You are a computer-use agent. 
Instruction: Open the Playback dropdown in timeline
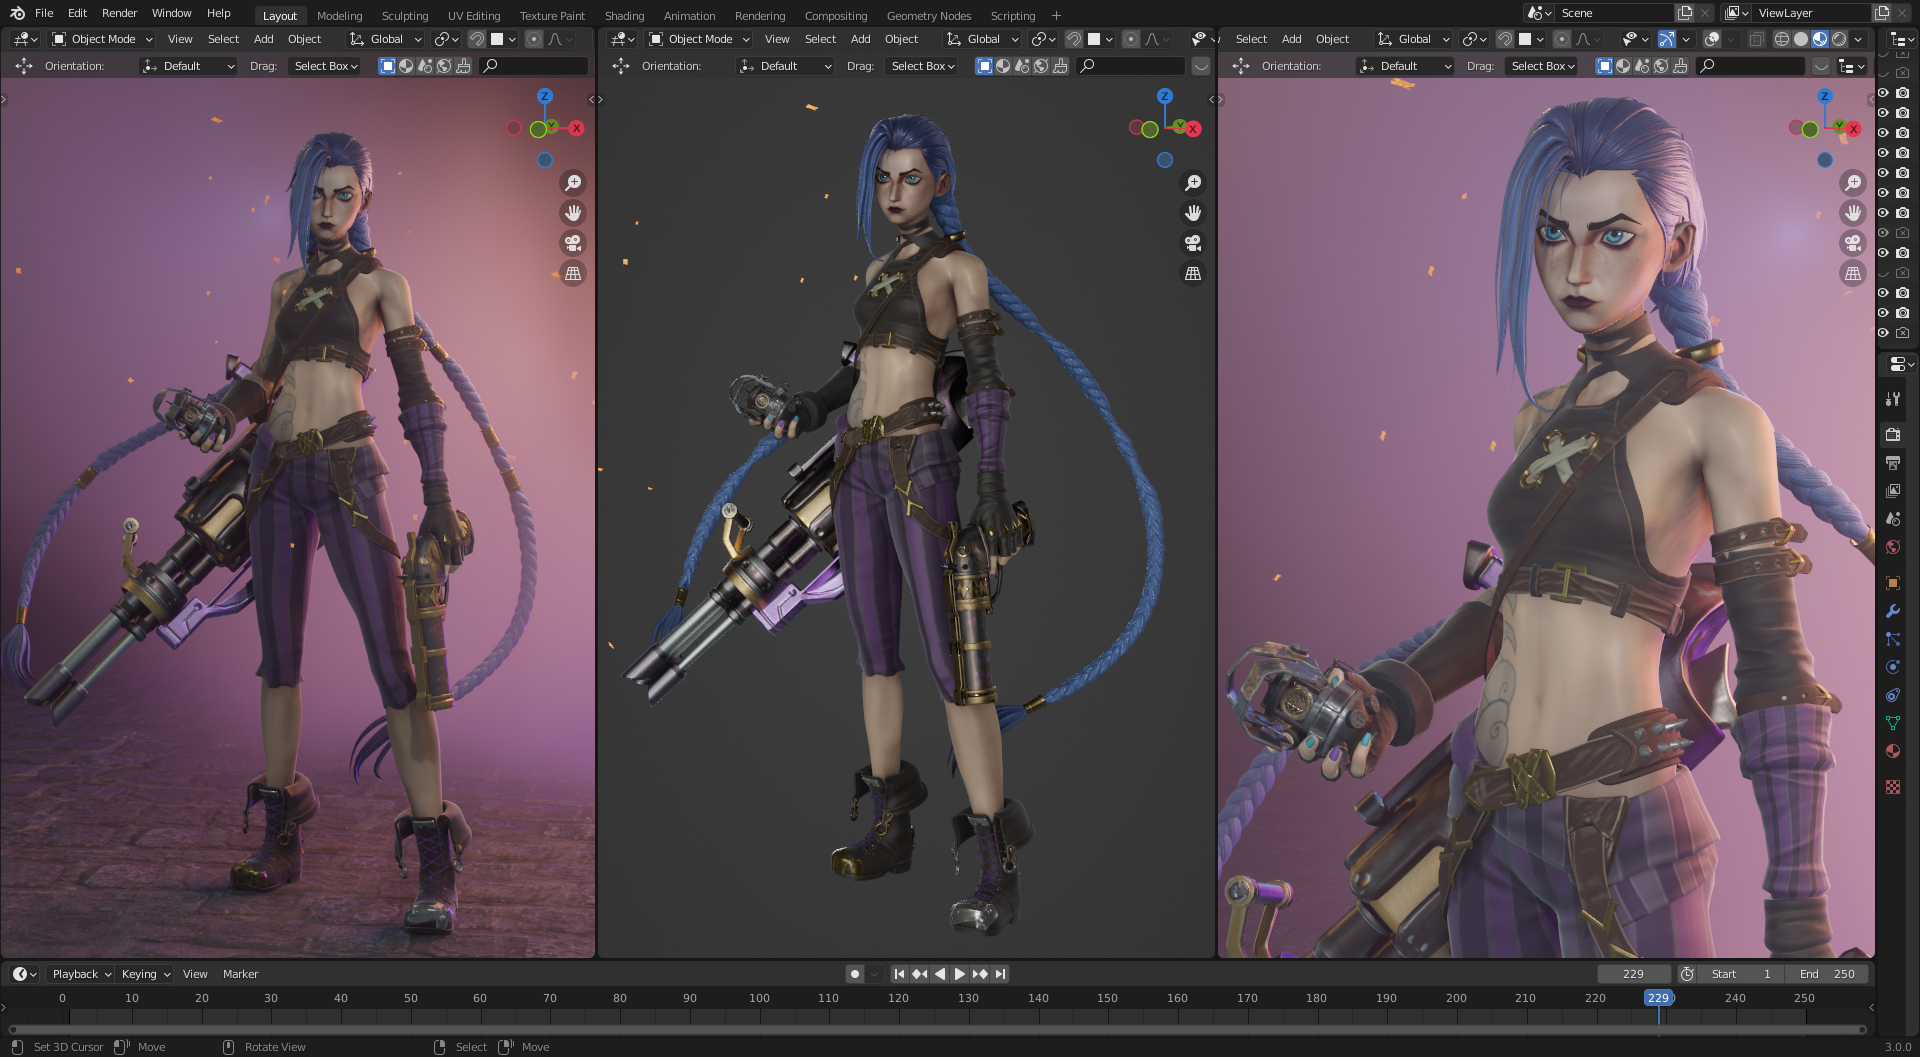pyautogui.click(x=82, y=974)
